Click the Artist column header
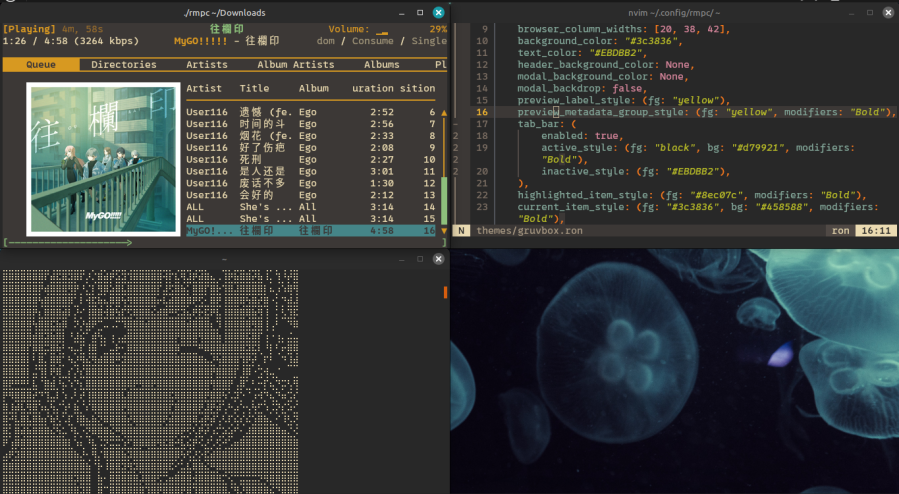This screenshot has width=899, height=494. [204, 88]
